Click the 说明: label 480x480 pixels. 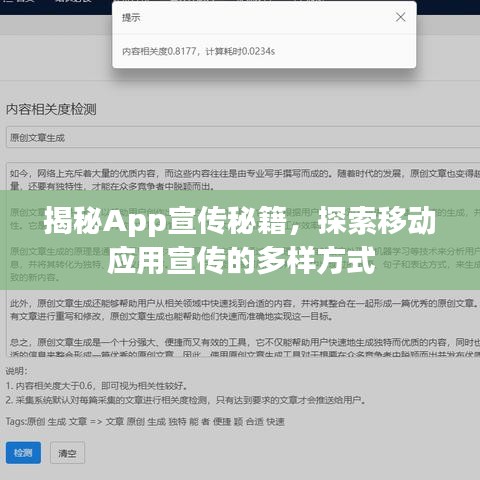[x=16, y=371]
